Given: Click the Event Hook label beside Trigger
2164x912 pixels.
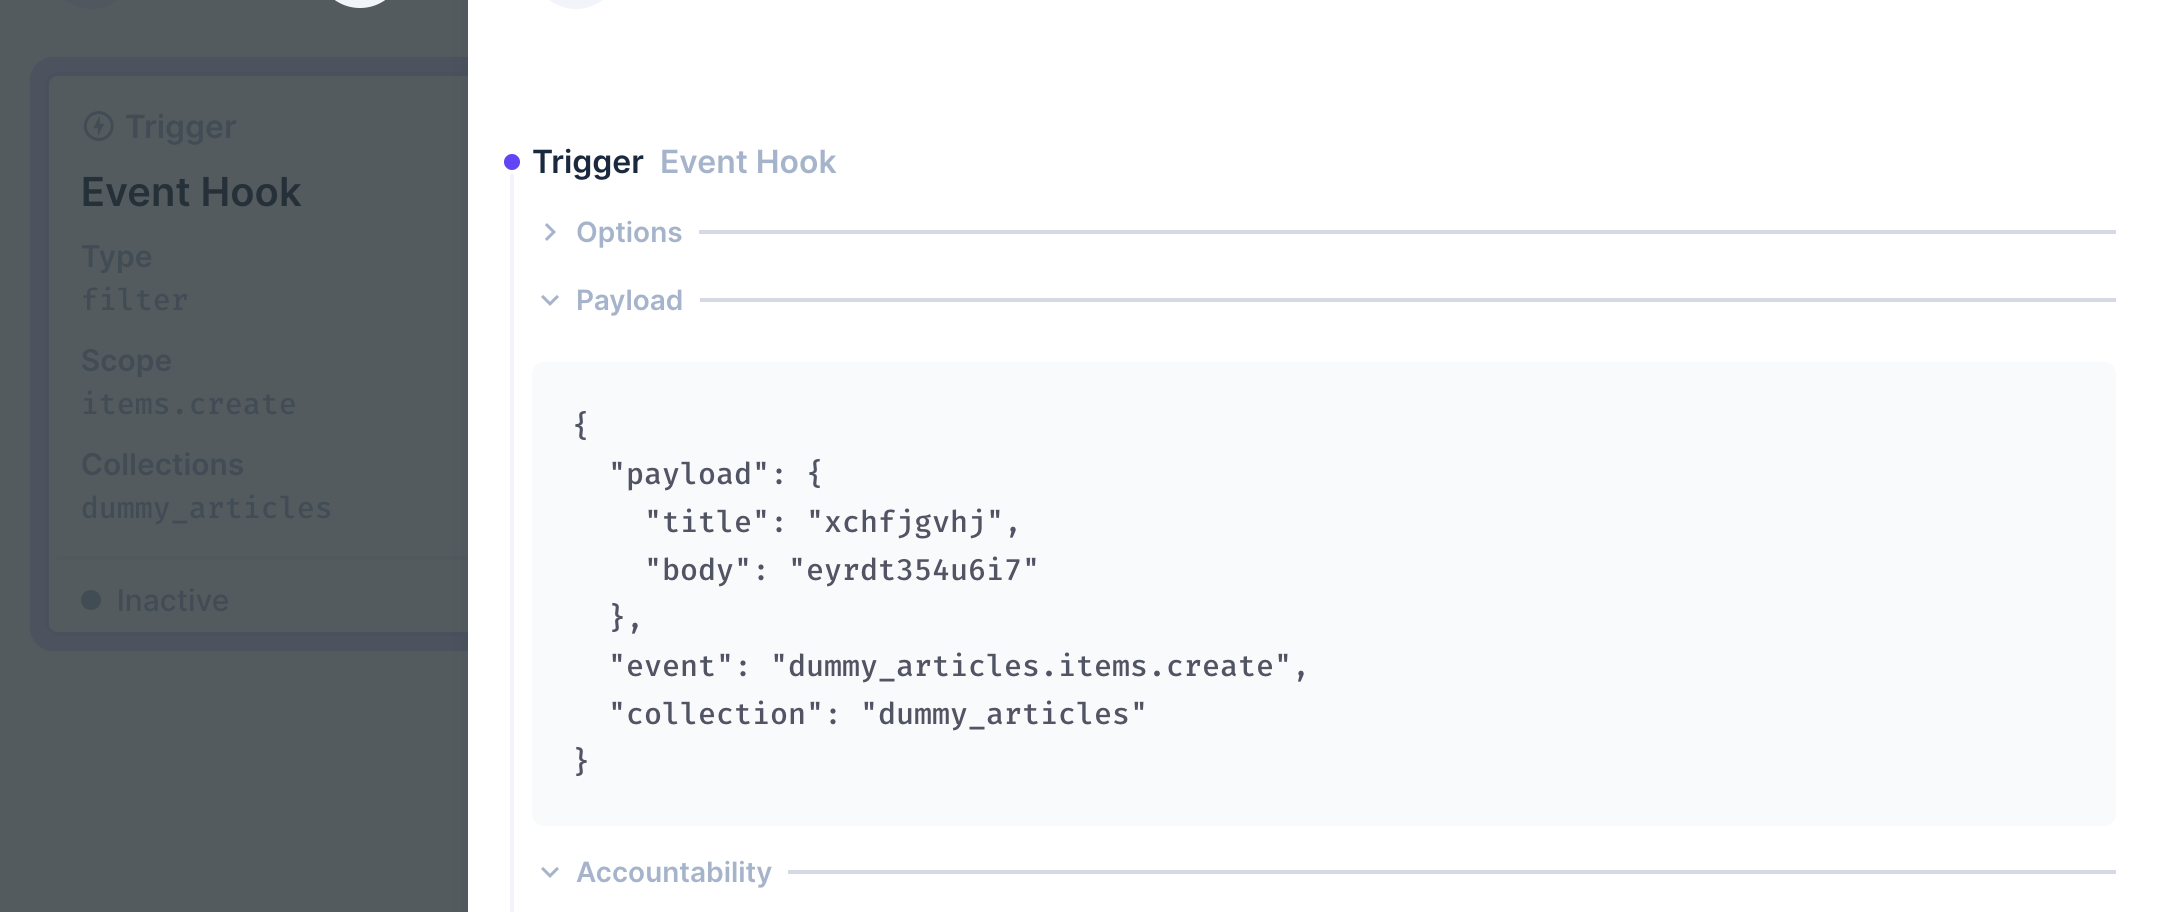Looking at the screenshot, I should [x=748, y=161].
